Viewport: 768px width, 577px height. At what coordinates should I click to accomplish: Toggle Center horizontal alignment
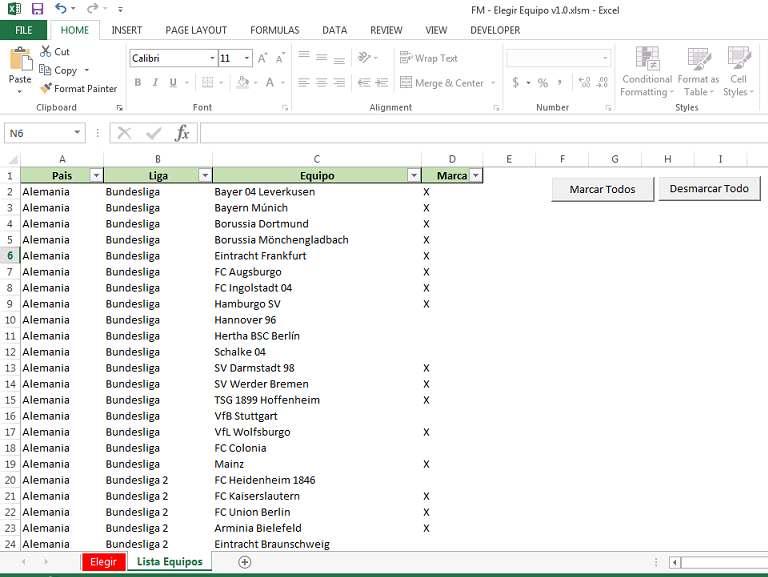tap(322, 82)
